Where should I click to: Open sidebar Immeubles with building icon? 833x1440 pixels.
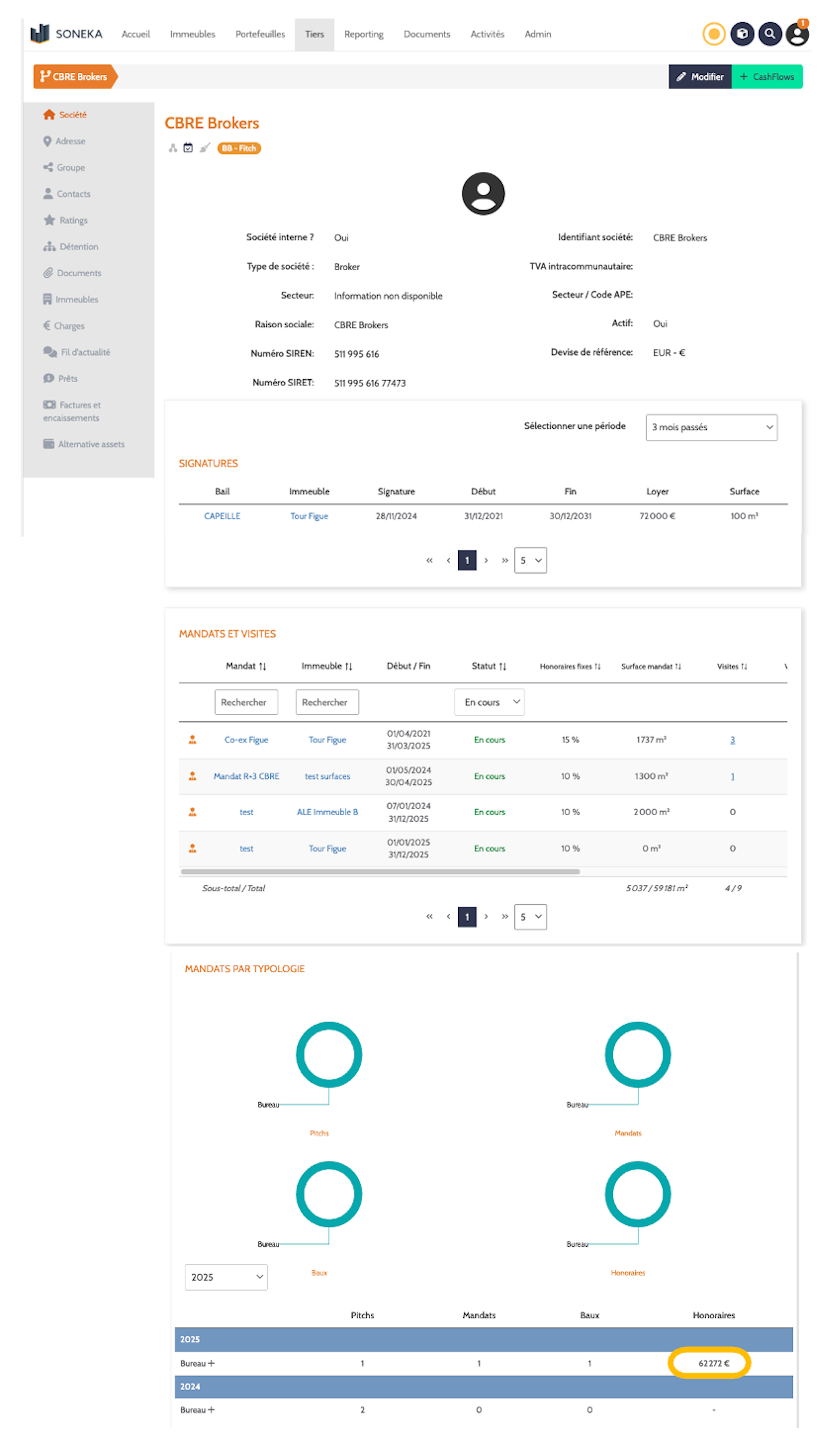[x=70, y=299]
